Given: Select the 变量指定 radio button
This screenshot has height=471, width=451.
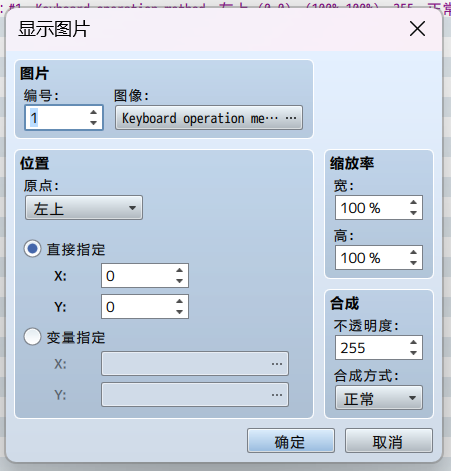Looking at the screenshot, I should tap(32, 337).
